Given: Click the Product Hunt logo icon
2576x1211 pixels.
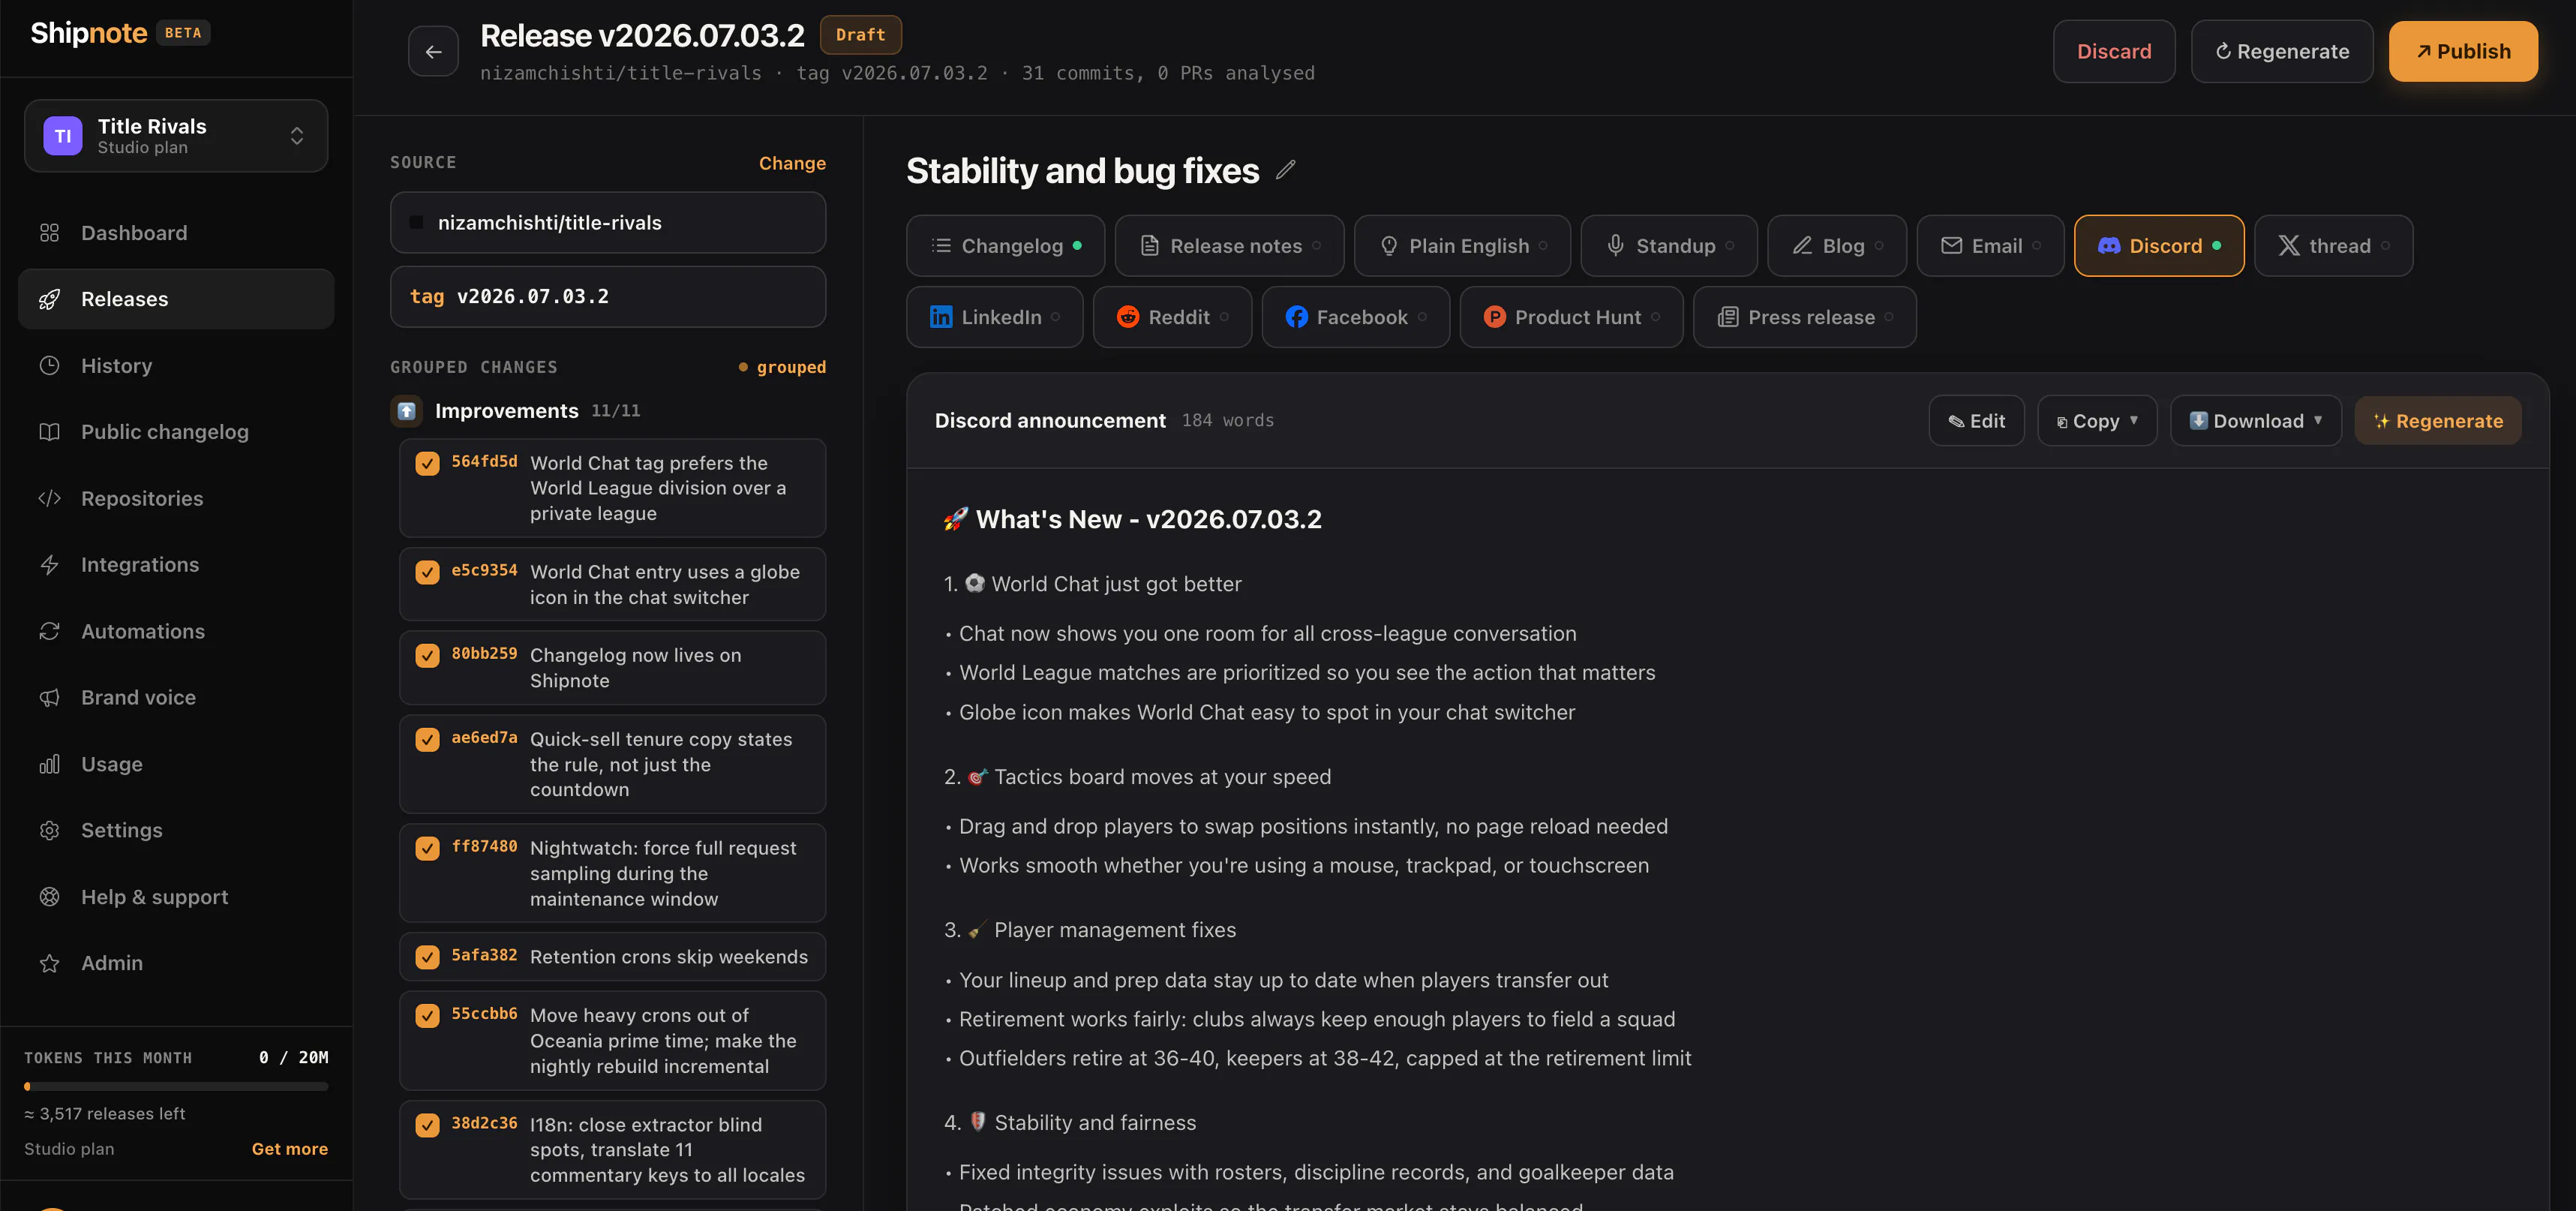Looking at the screenshot, I should (1494, 317).
